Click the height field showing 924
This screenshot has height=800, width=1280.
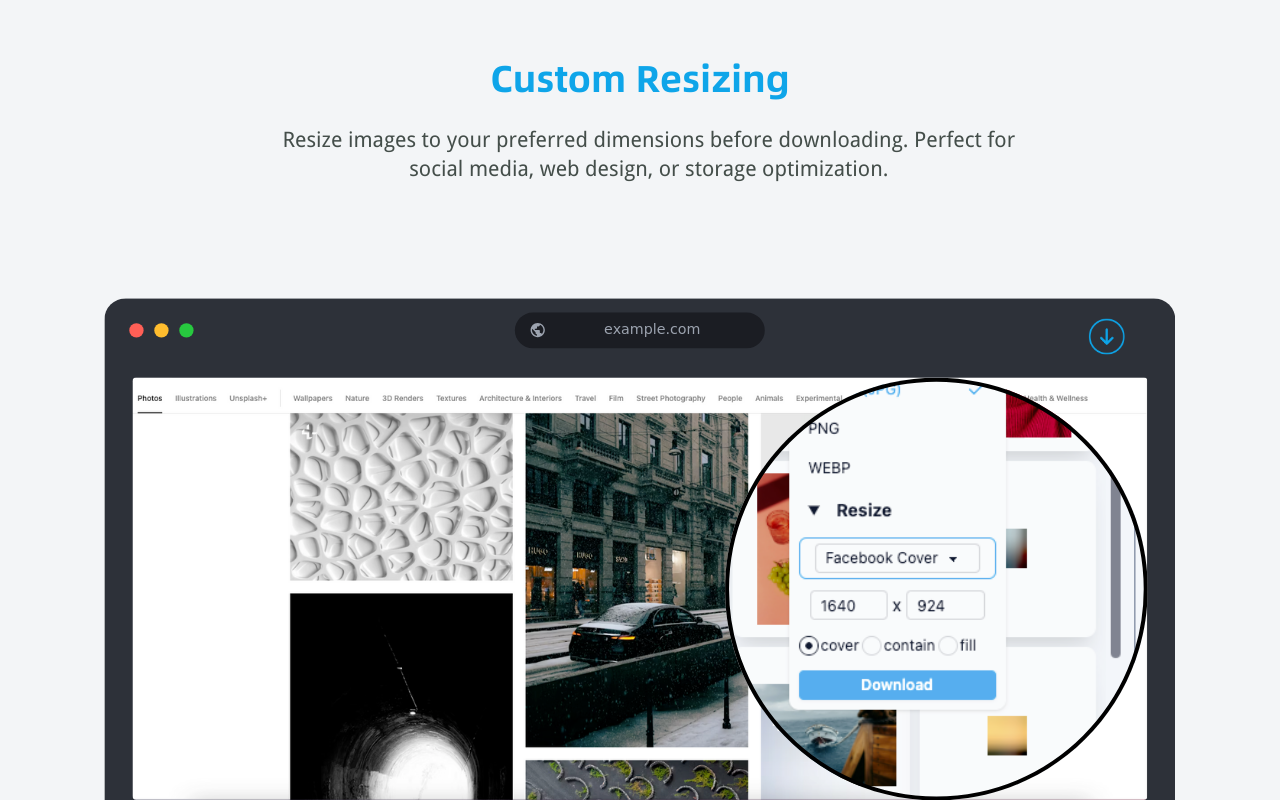click(945, 605)
